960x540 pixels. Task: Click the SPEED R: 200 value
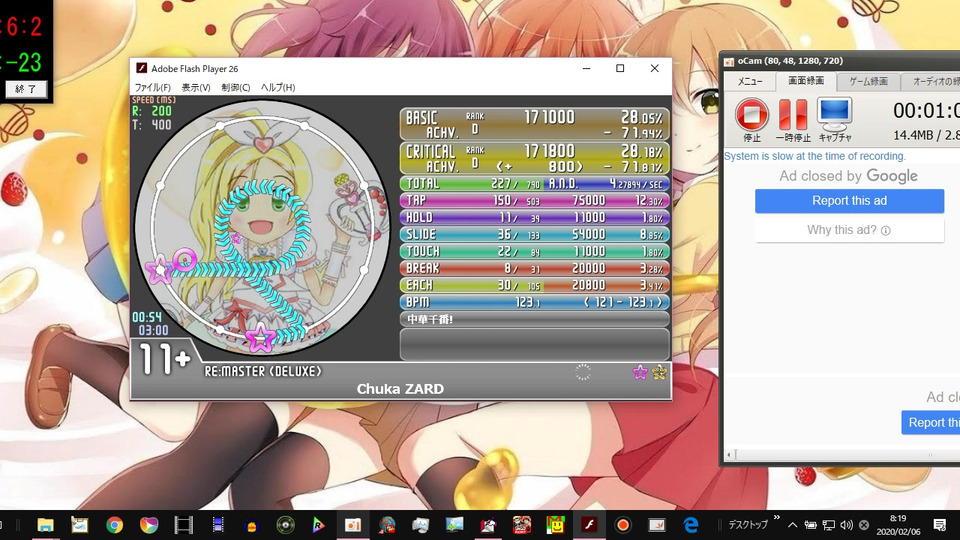coord(152,111)
